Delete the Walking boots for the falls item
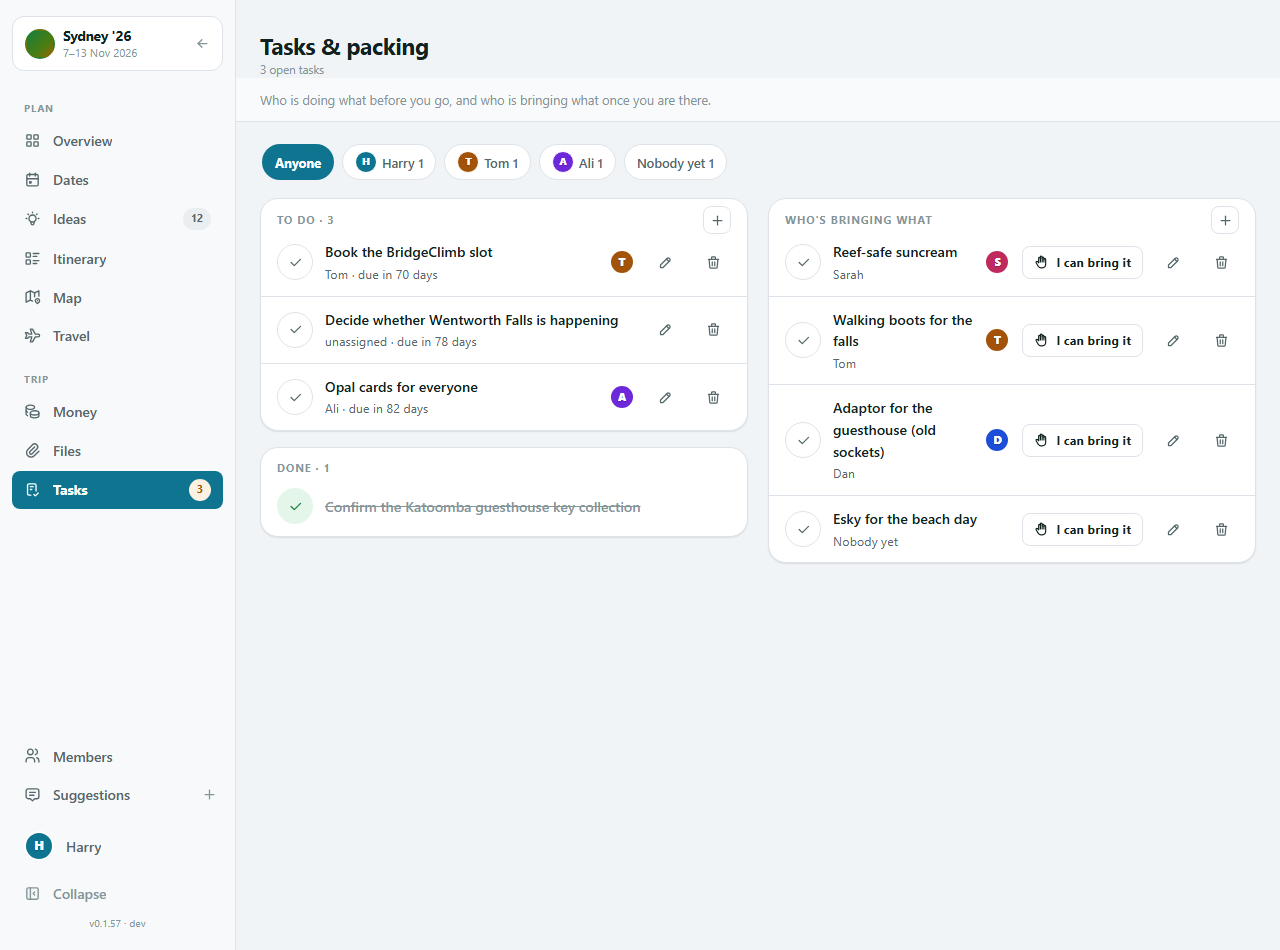Image resolution: width=1280 pixels, height=950 pixels. [x=1221, y=341]
